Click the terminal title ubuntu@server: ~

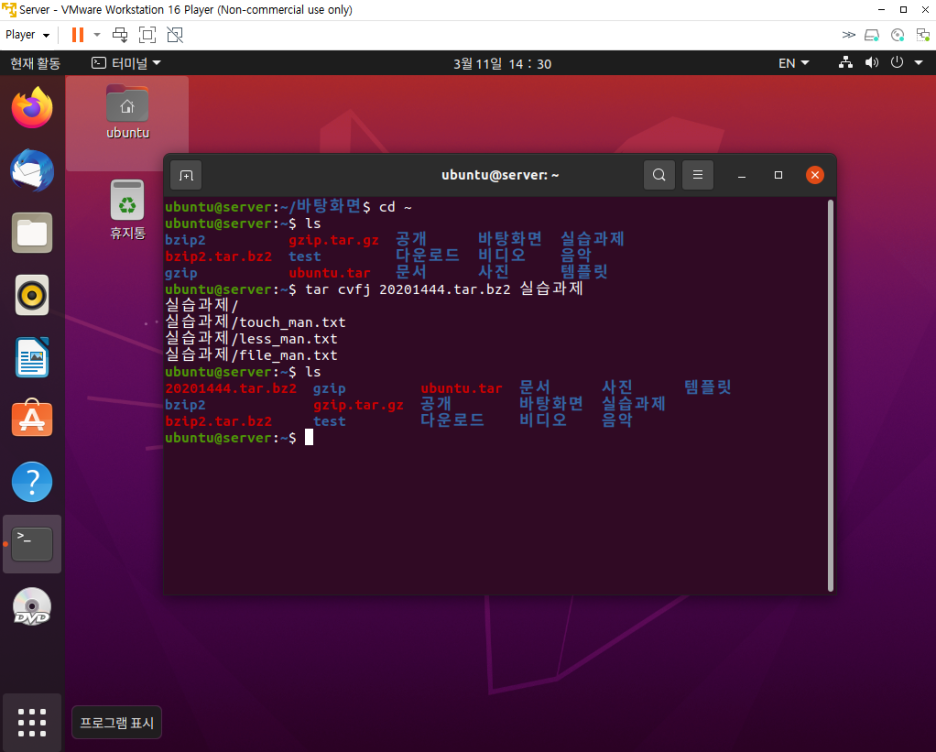pyautogui.click(x=500, y=175)
